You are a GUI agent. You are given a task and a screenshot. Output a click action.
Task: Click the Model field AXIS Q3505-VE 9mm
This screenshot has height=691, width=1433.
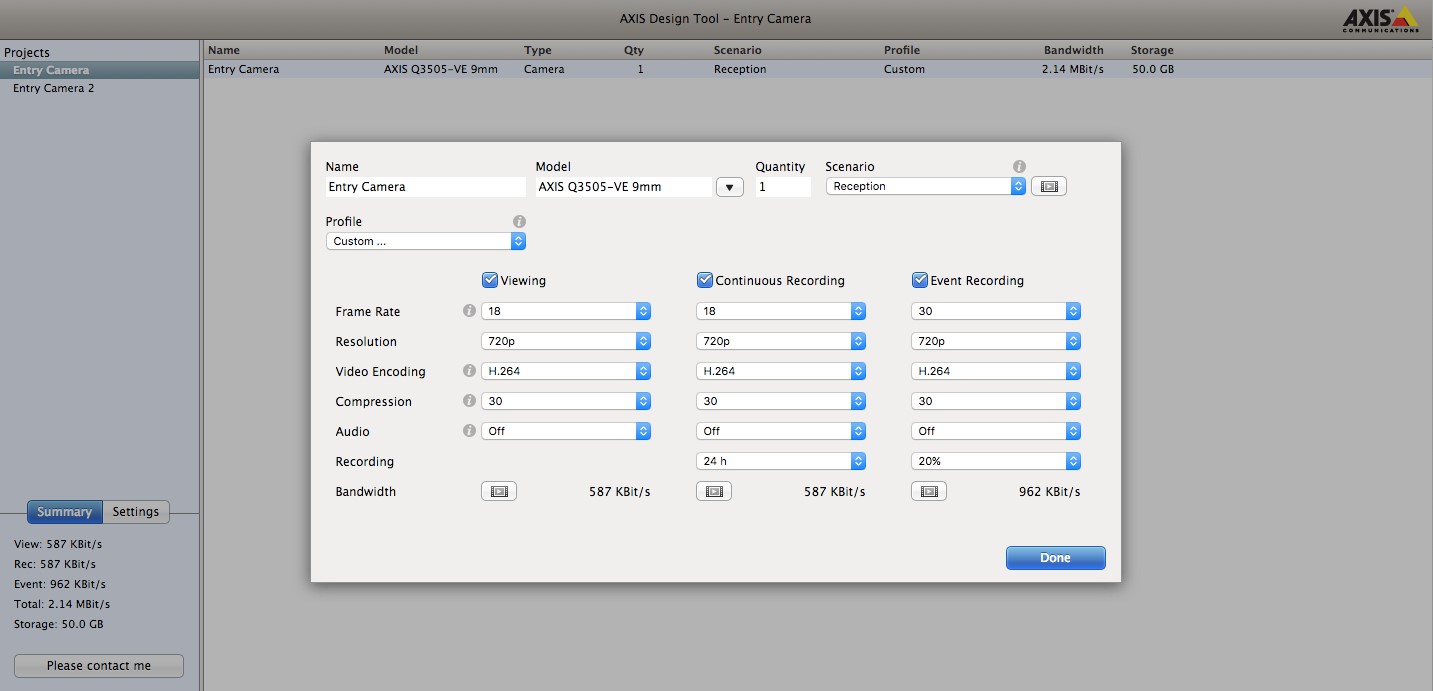624,187
